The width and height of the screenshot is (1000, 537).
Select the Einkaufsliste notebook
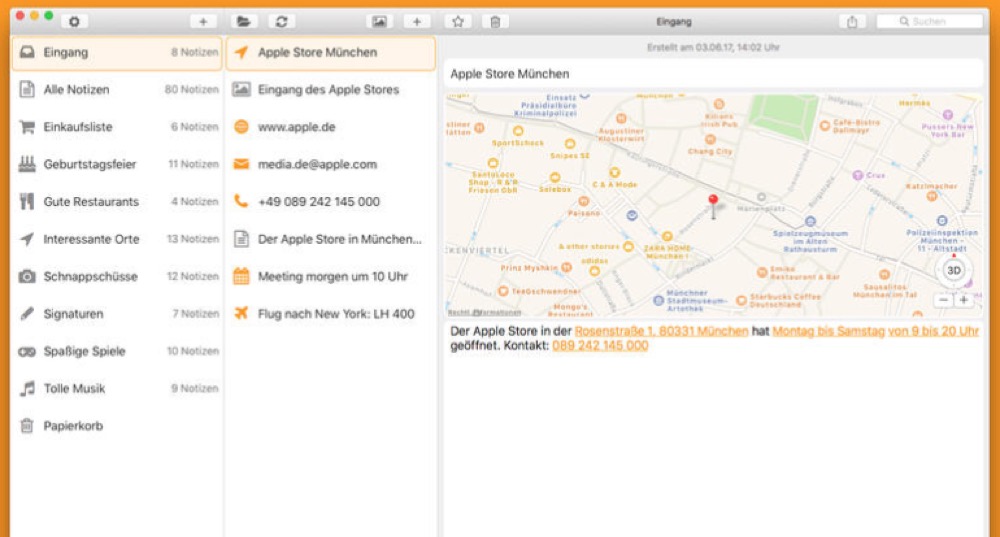click(x=77, y=127)
